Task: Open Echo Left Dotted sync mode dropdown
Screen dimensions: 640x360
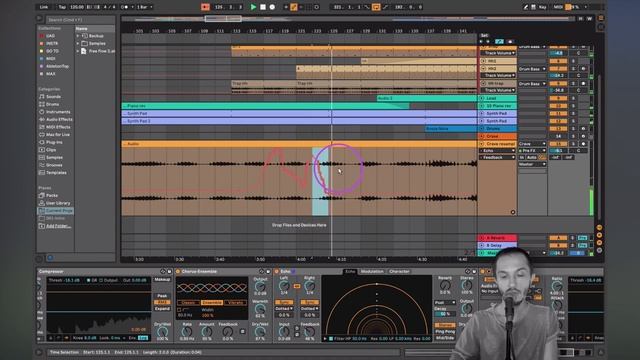Action: [x=284, y=309]
